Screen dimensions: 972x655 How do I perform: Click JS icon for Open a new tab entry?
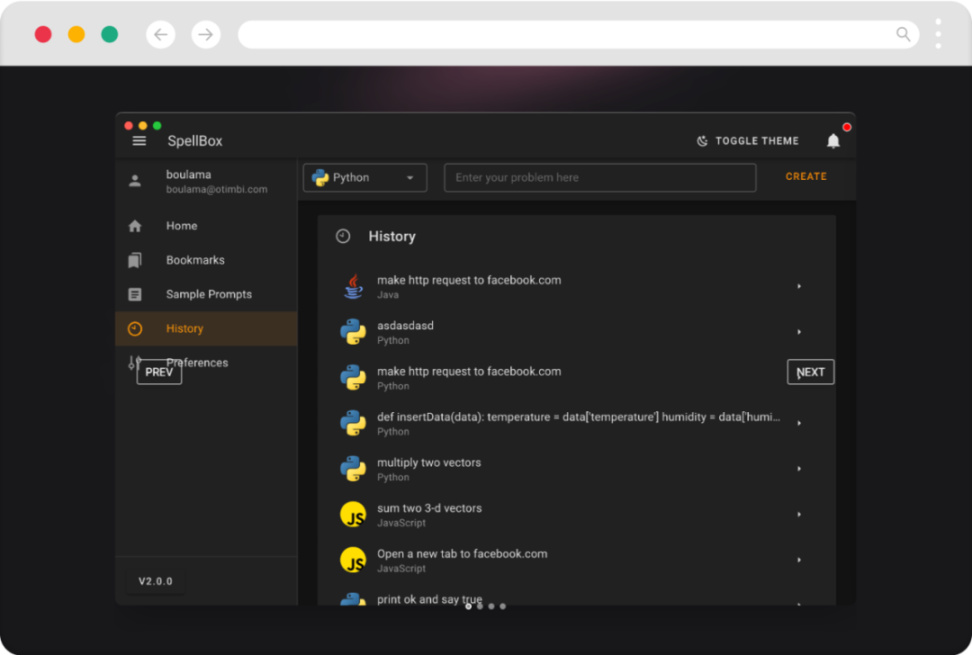[353, 560]
